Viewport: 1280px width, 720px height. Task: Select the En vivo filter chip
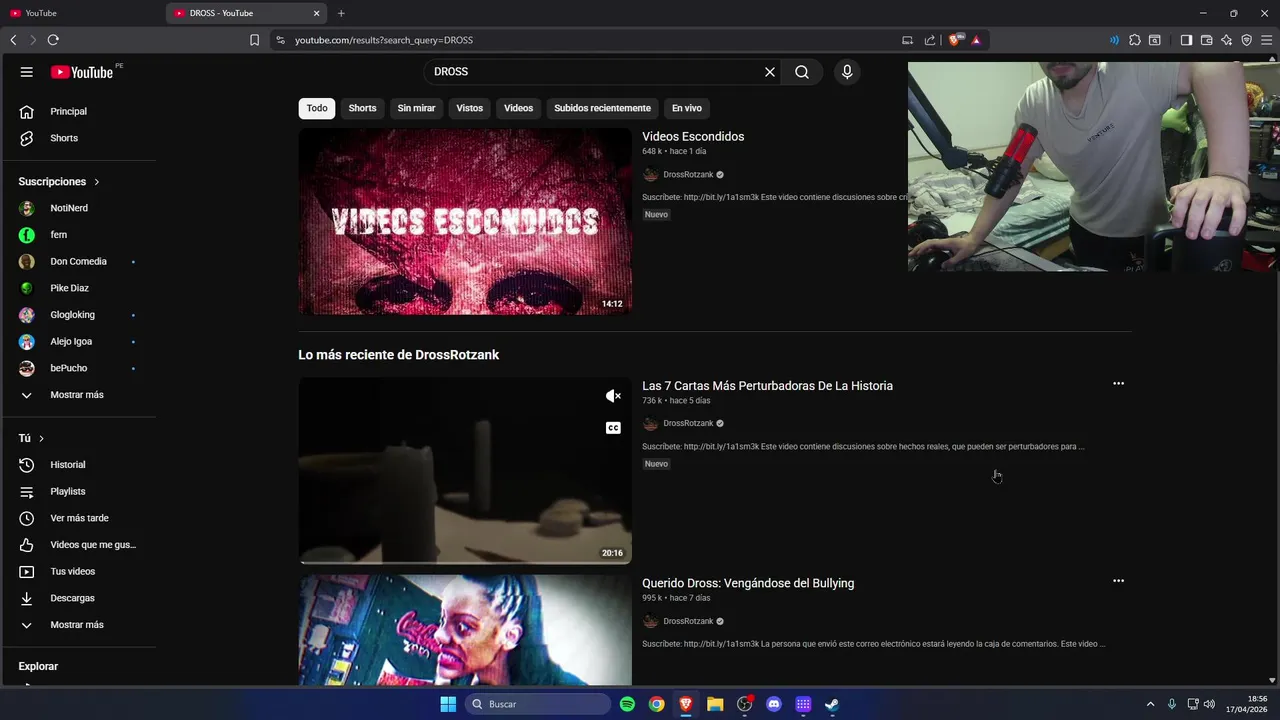pos(686,108)
